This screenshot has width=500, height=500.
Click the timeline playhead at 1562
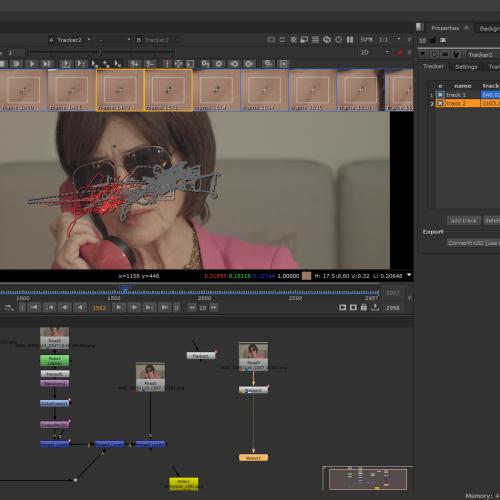pyautogui.click(x=125, y=288)
